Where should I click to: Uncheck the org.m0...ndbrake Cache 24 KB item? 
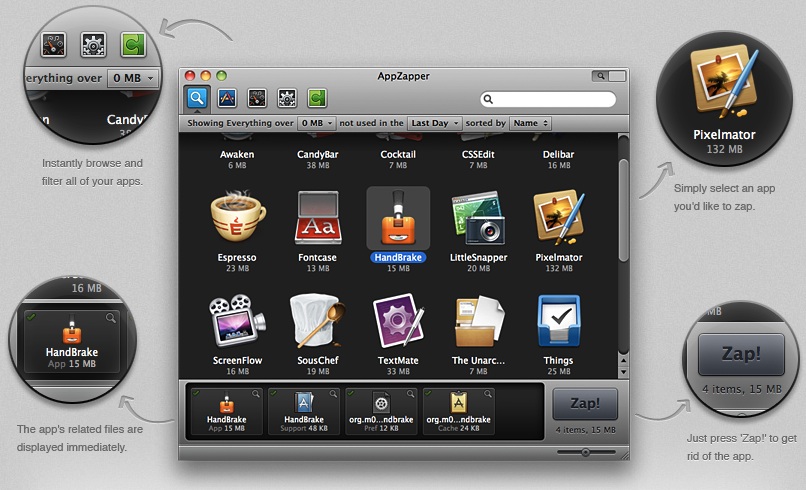pyautogui.click(x=428, y=393)
